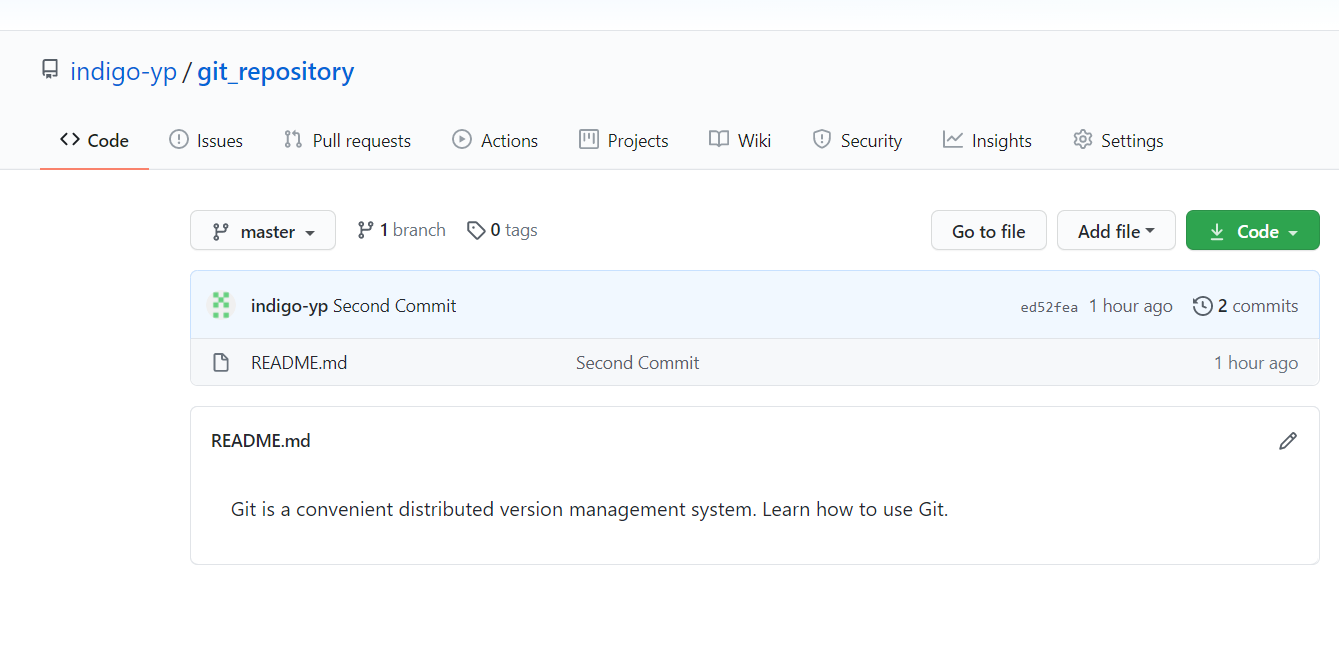Expand the master branch dropdown
This screenshot has height=659, width=1339.
coord(263,231)
